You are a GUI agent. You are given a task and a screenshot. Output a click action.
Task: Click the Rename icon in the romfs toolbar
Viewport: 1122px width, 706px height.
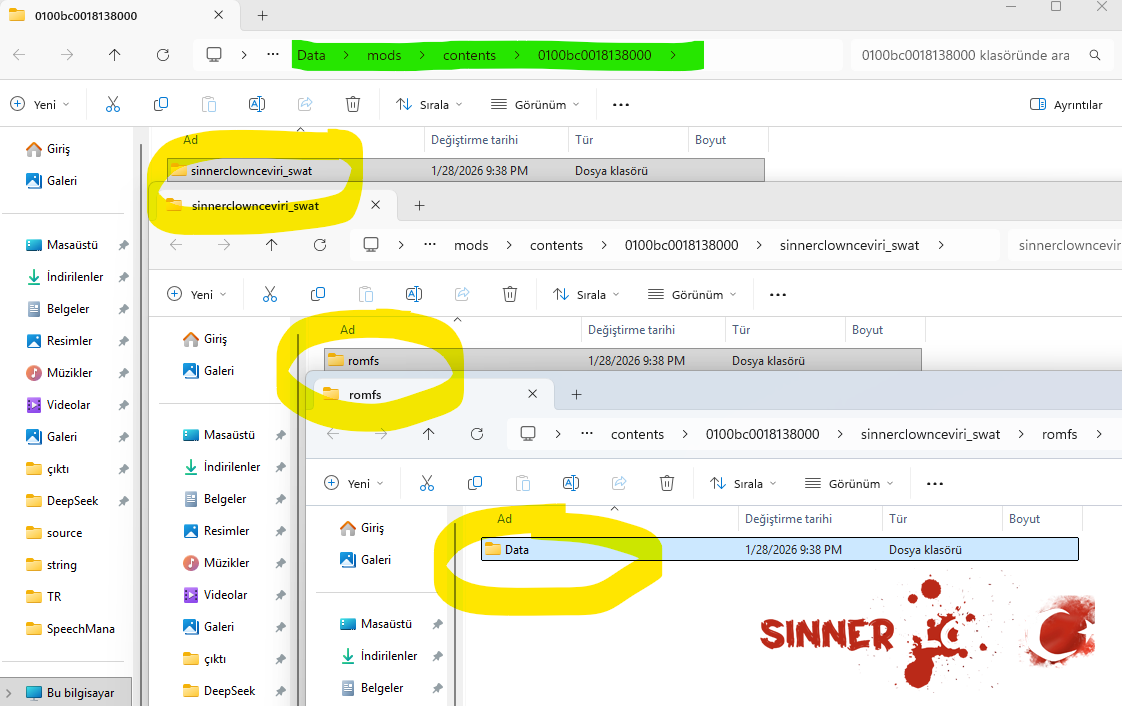[571, 483]
